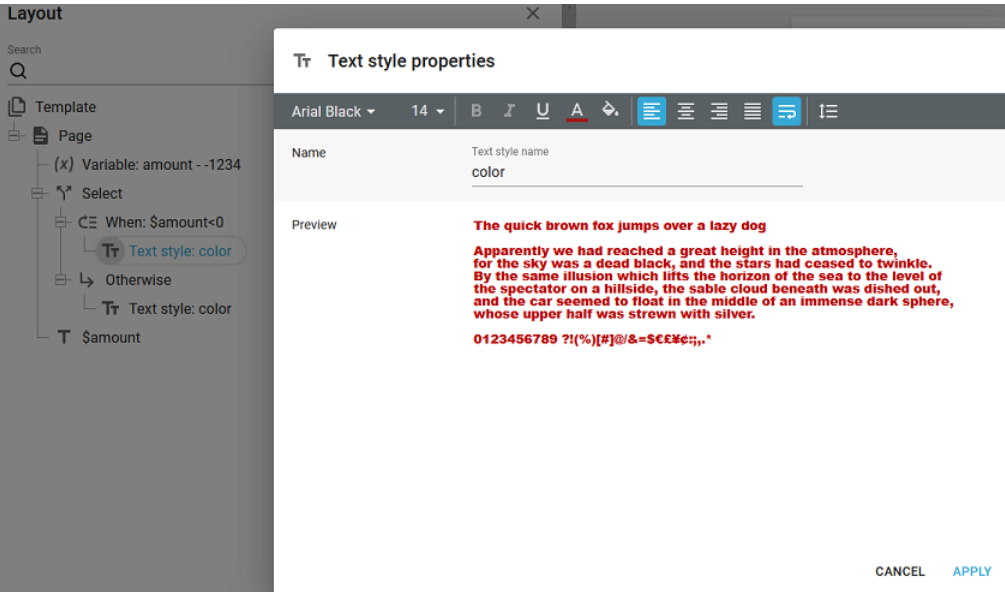Collapse the When: $amount<0 node
Viewport: 1005px width, 592px height.
(62, 222)
